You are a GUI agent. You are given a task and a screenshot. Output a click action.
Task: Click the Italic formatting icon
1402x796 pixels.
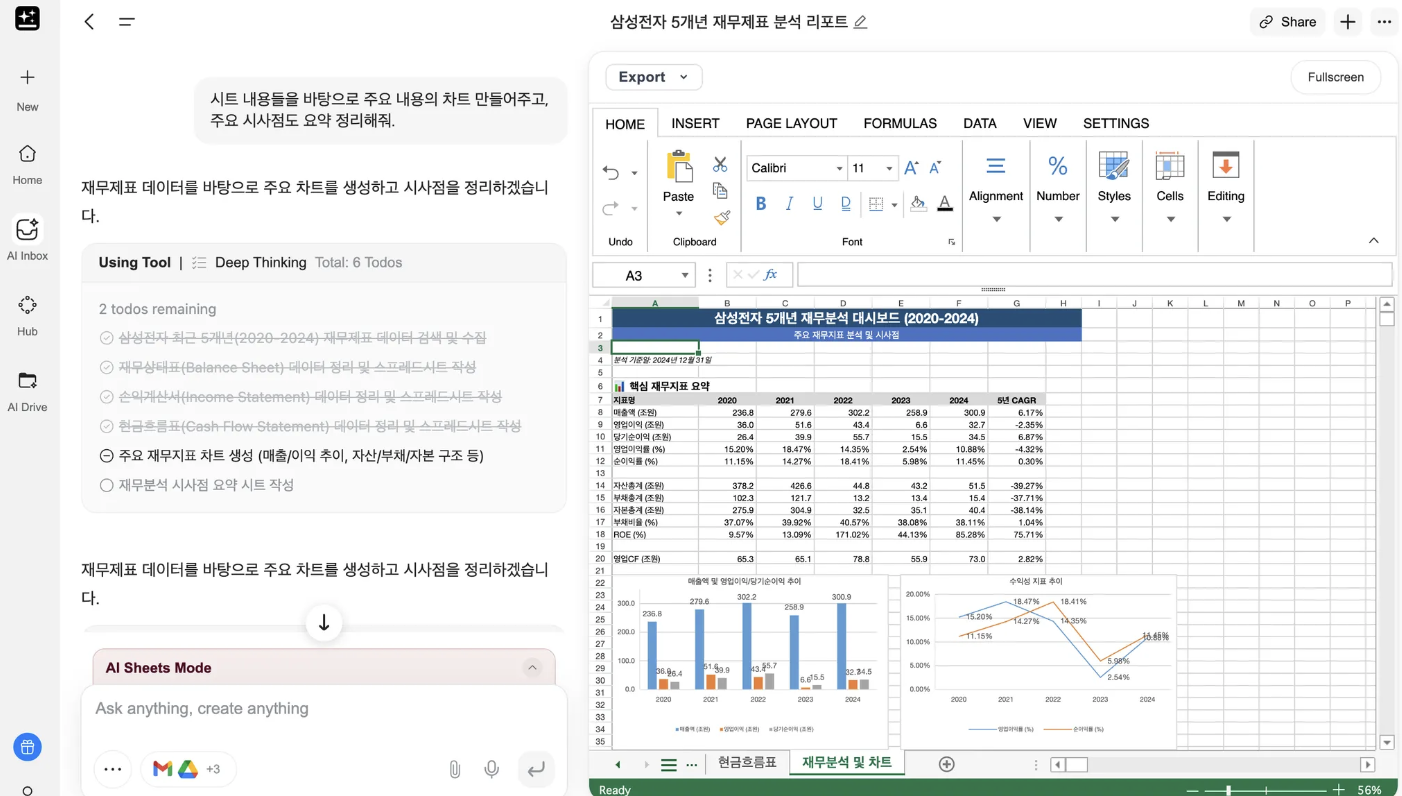pyautogui.click(x=789, y=203)
